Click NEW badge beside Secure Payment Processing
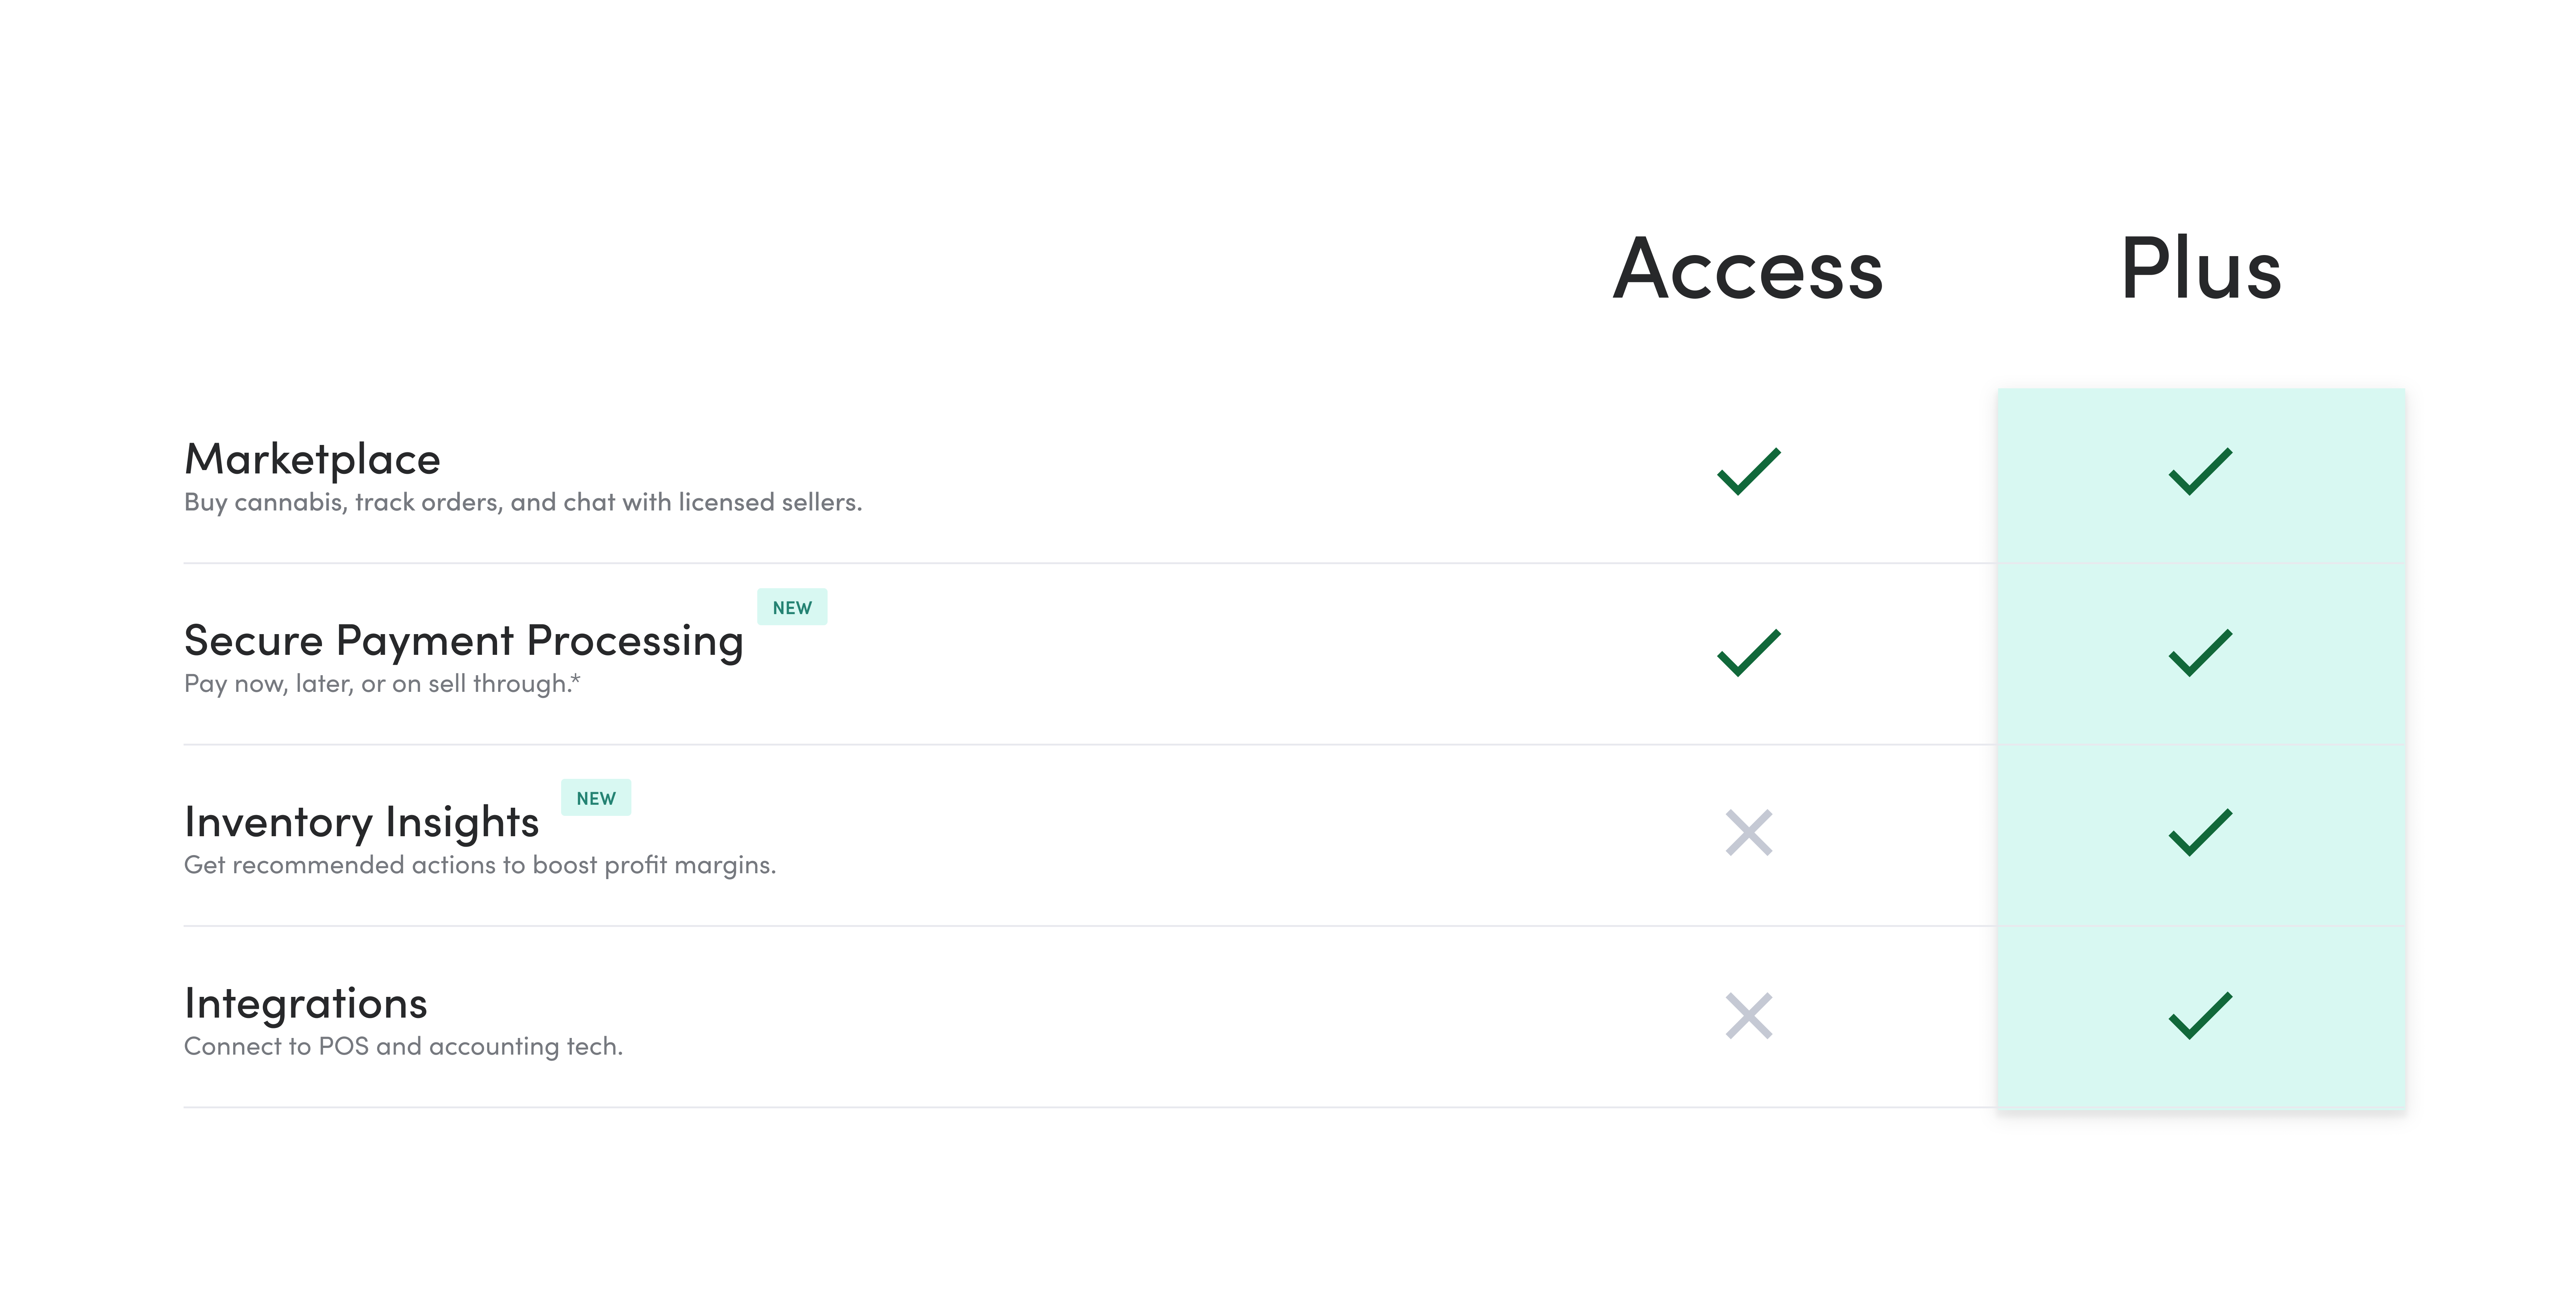This screenshot has height=1313, width=2576. 792,607
